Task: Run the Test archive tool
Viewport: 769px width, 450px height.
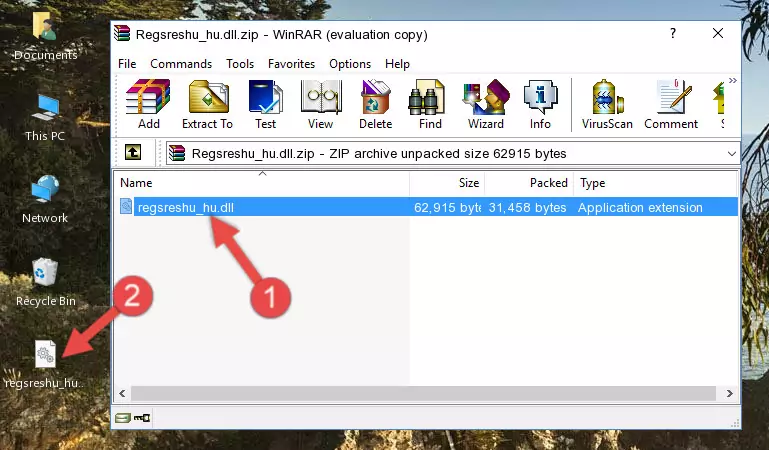Action: click(x=265, y=104)
